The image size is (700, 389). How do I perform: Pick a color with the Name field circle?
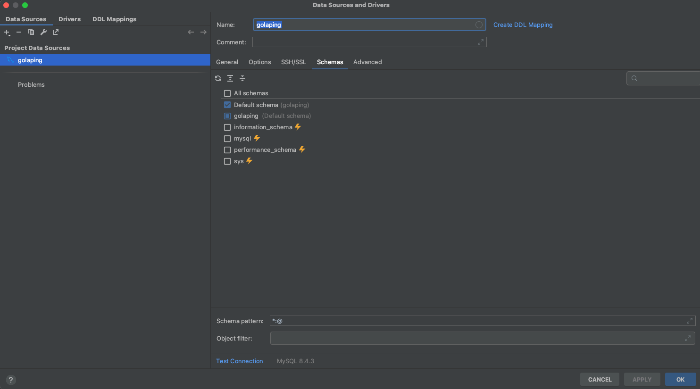[479, 25]
